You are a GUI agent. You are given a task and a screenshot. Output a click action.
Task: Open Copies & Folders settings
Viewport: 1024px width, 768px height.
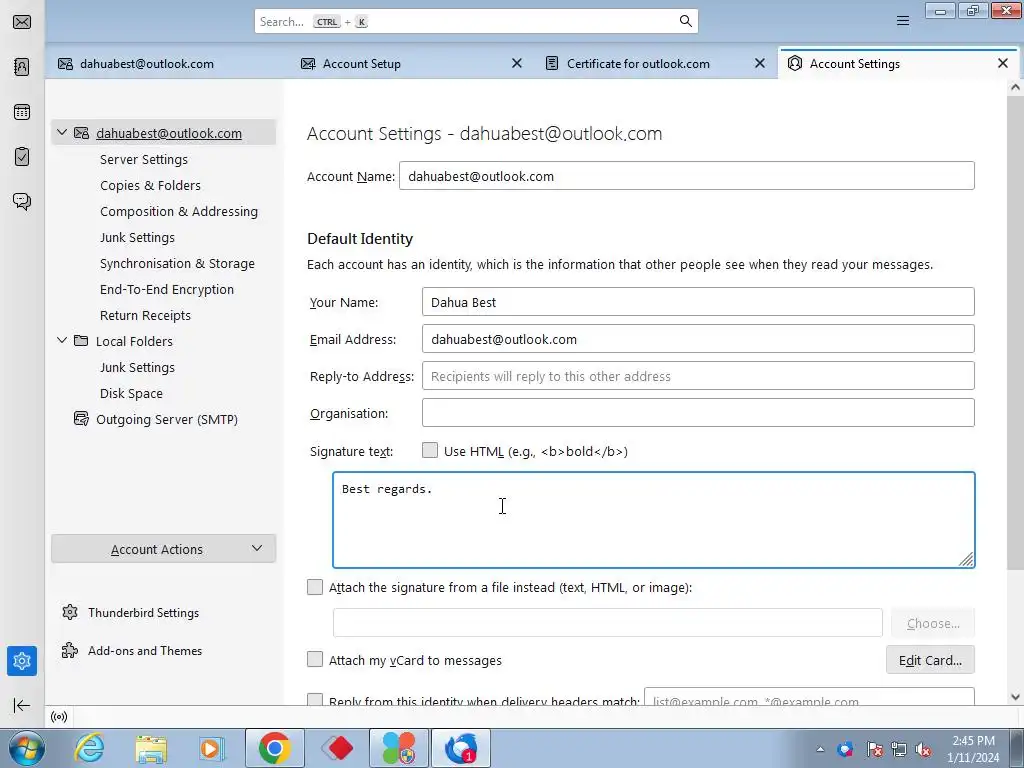click(150, 185)
